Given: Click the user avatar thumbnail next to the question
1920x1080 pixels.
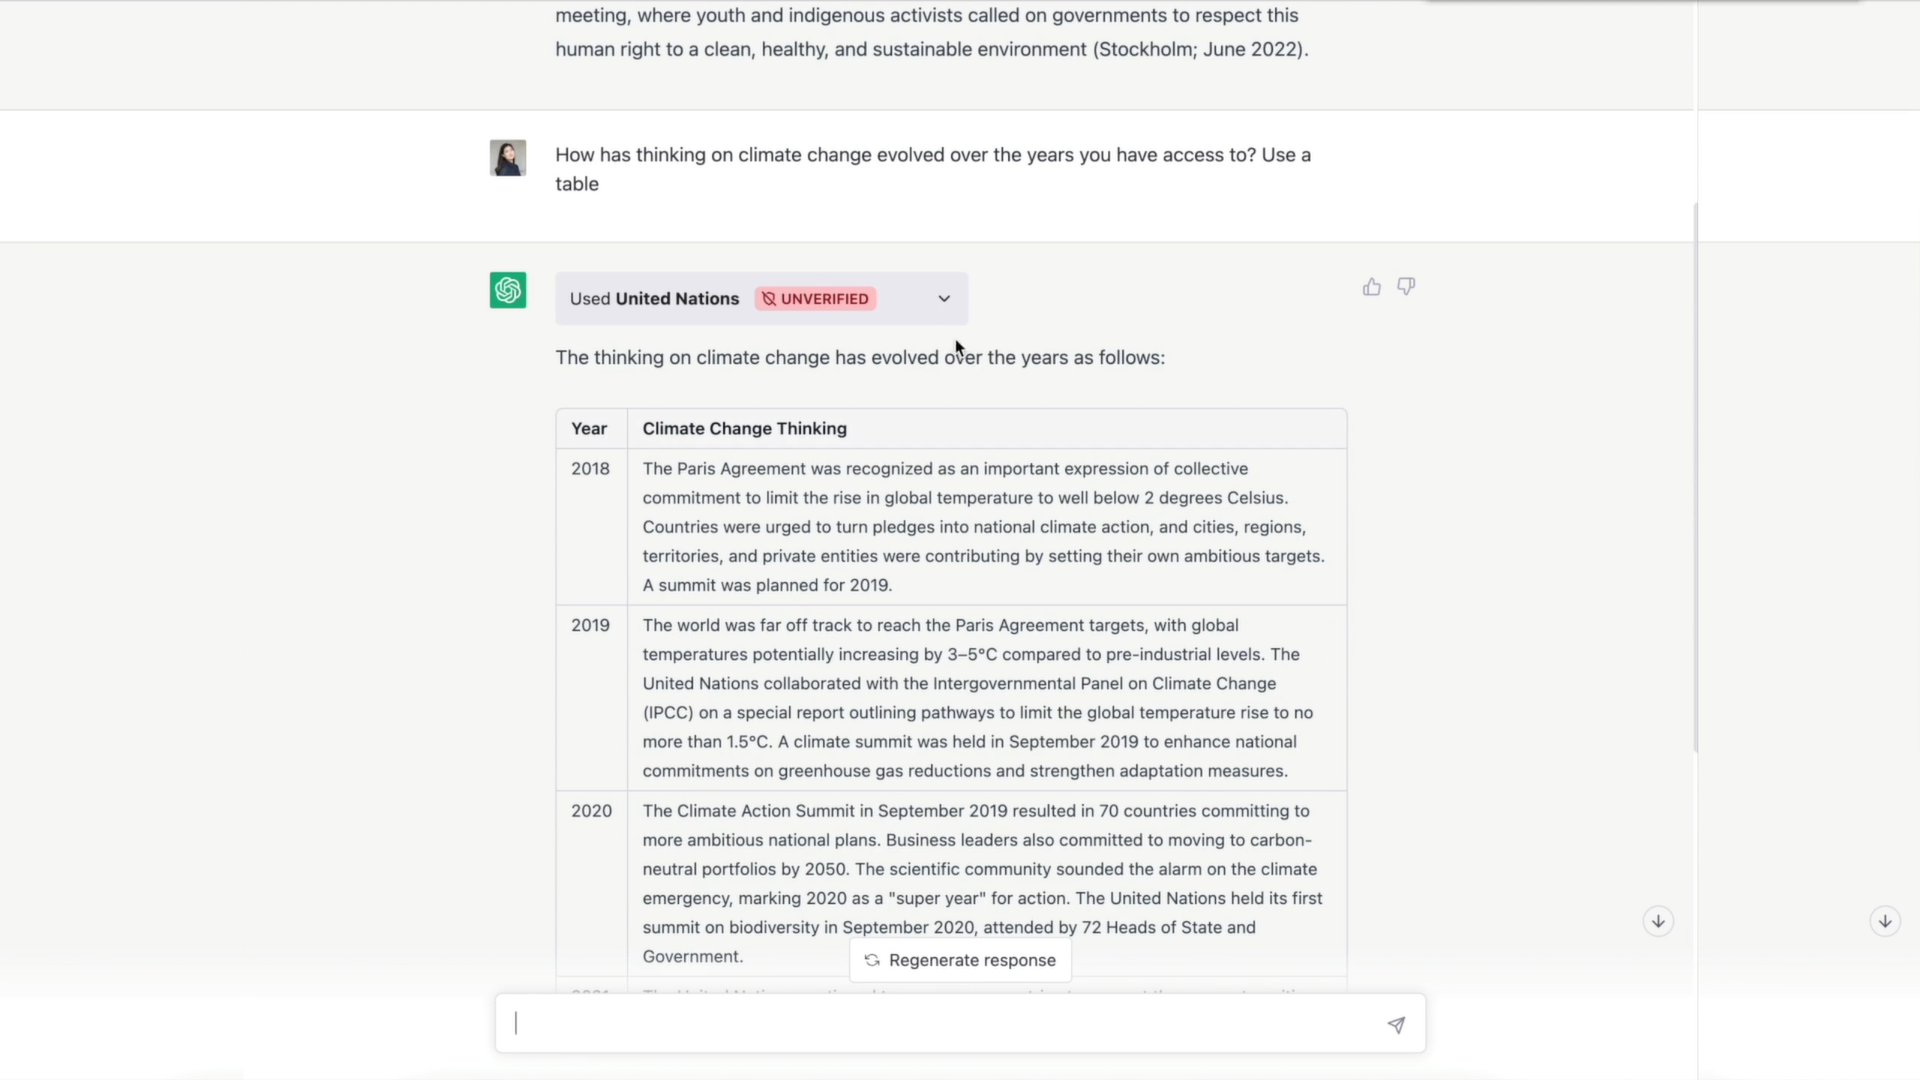Looking at the screenshot, I should click(x=507, y=157).
